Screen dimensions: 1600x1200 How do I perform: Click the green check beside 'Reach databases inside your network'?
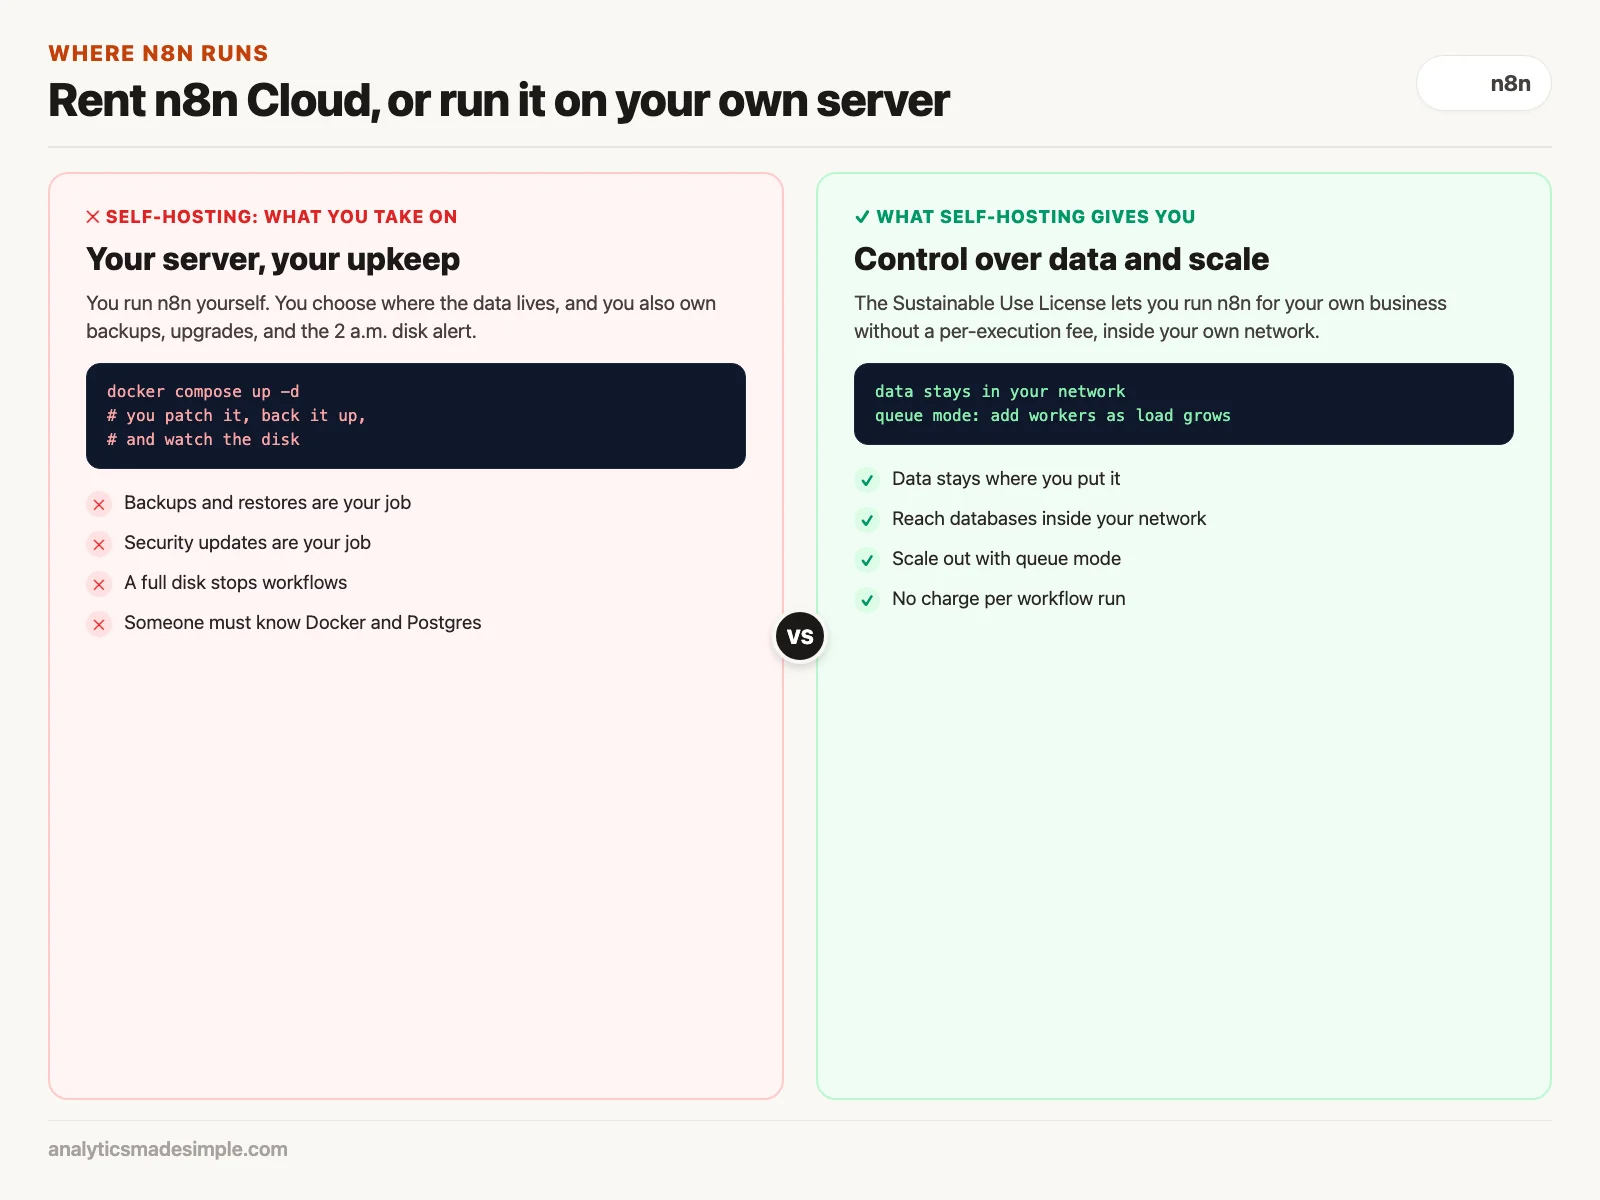(x=867, y=520)
